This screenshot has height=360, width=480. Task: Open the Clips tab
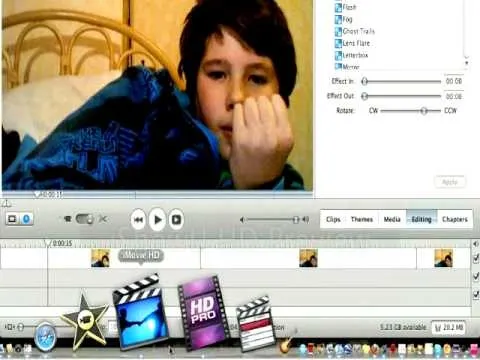point(333,219)
